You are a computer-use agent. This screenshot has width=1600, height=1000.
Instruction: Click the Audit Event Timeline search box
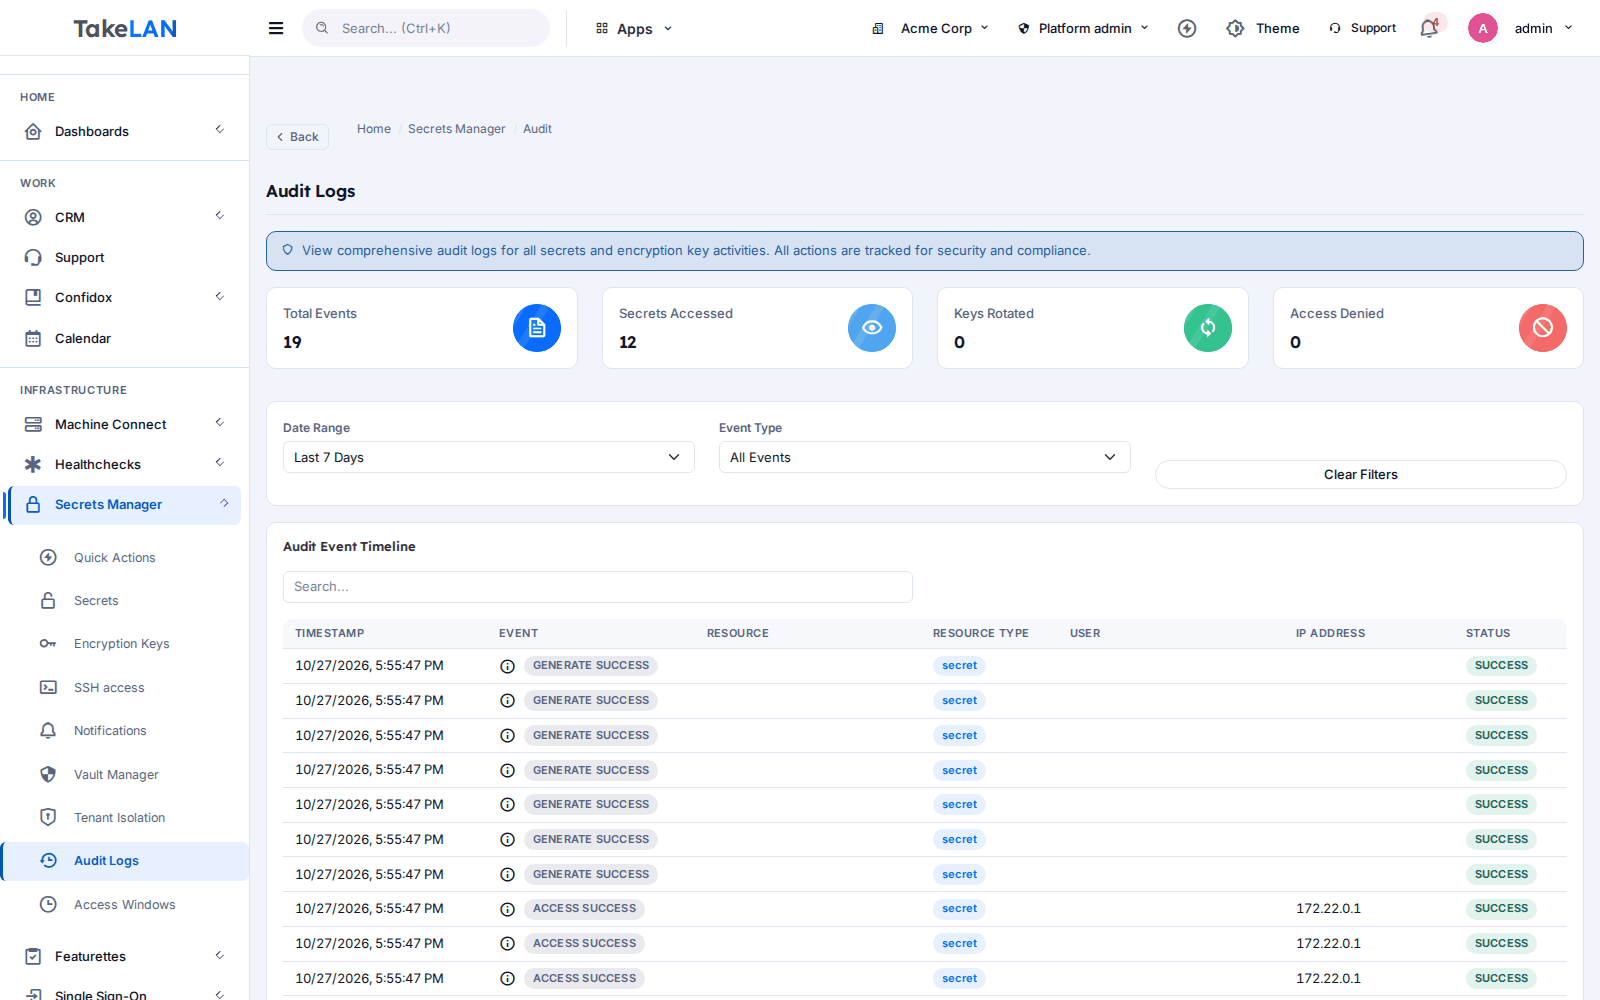pyautogui.click(x=598, y=587)
